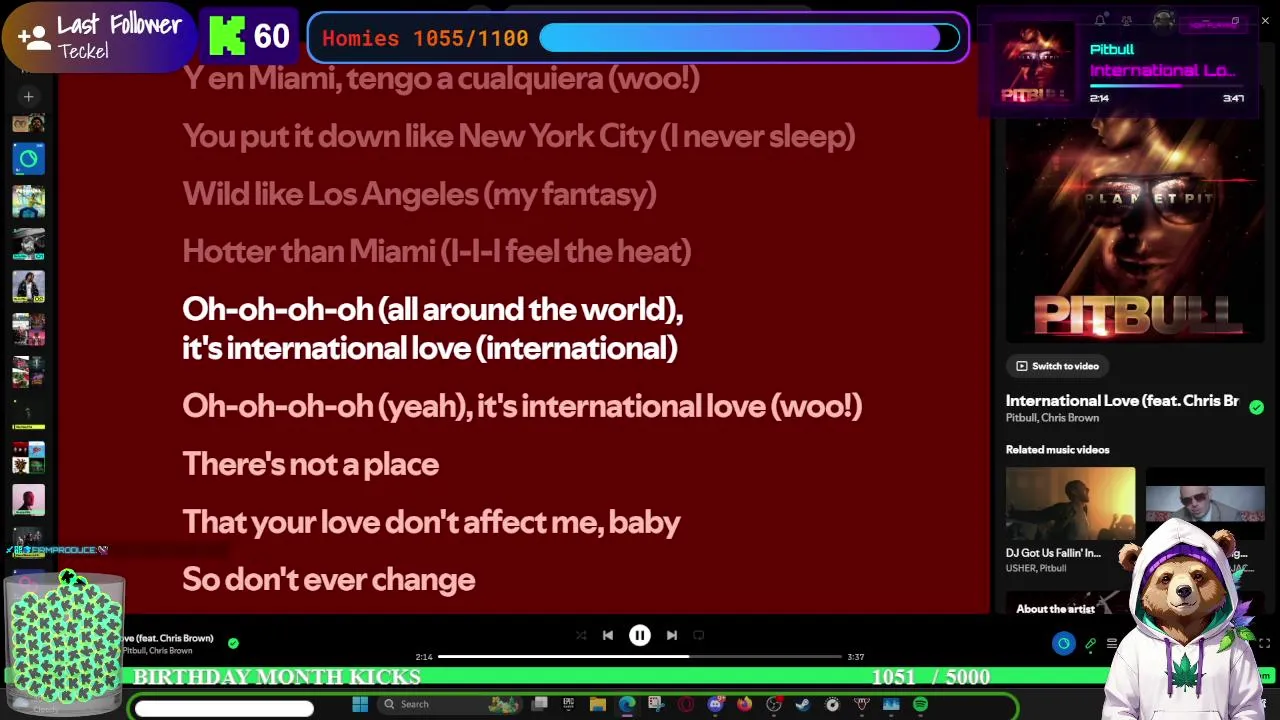The height and width of the screenshot is (720, 1280).
Task: Open the blue circle playlist in the library sidebar
Action: click(x=28, y=158)
